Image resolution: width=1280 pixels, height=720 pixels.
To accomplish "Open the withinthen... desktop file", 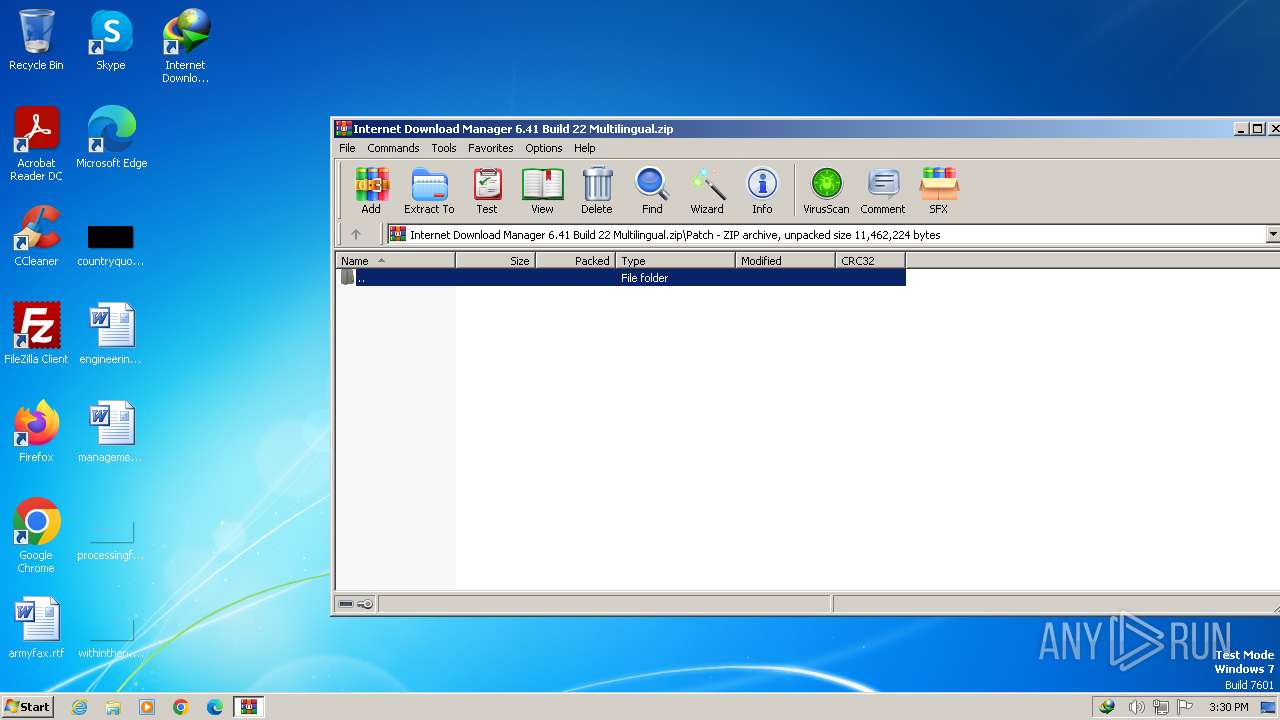I will tap(110, 638).
